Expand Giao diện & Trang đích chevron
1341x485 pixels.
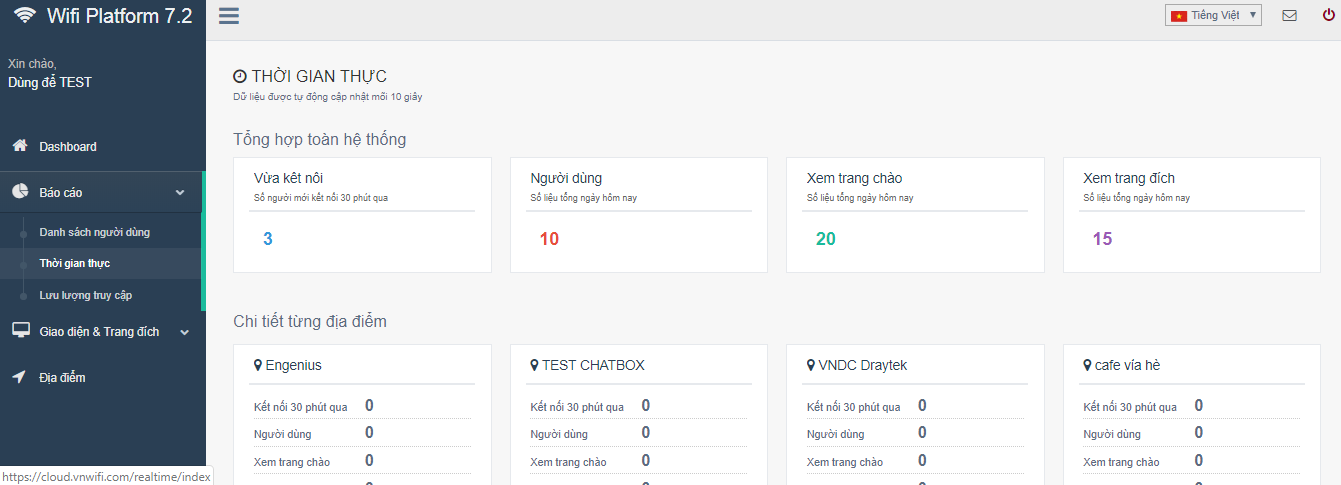point(184,332)
